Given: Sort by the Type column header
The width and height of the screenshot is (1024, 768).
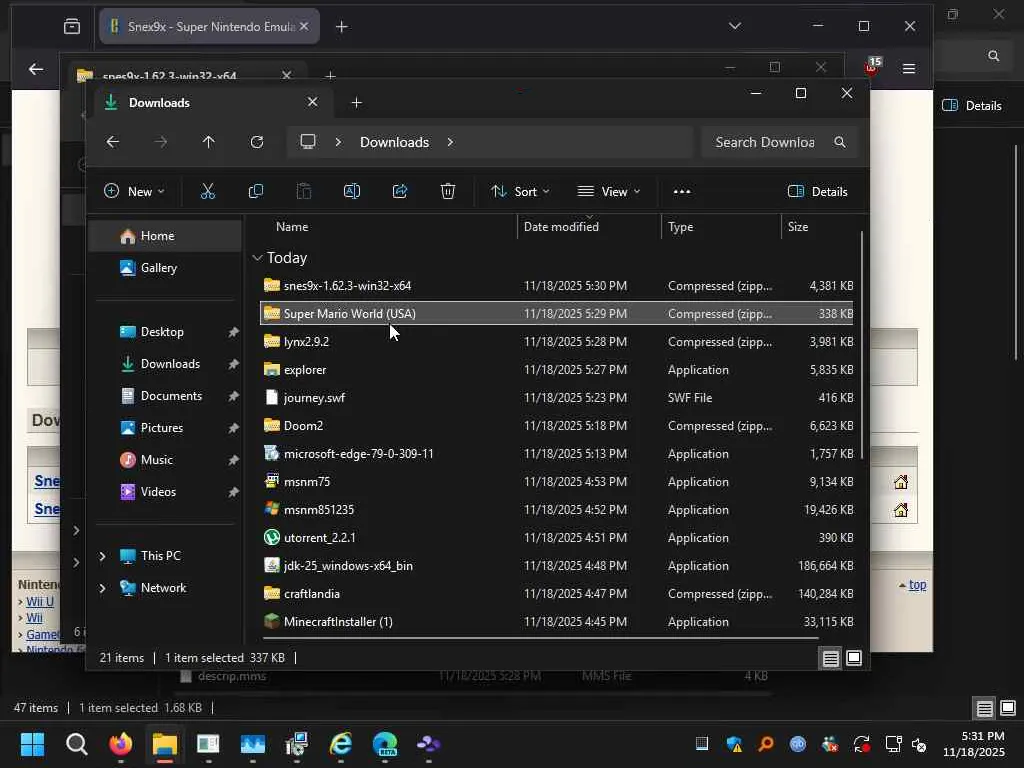Looking at the screenshot, I should [x=721, y=227].
